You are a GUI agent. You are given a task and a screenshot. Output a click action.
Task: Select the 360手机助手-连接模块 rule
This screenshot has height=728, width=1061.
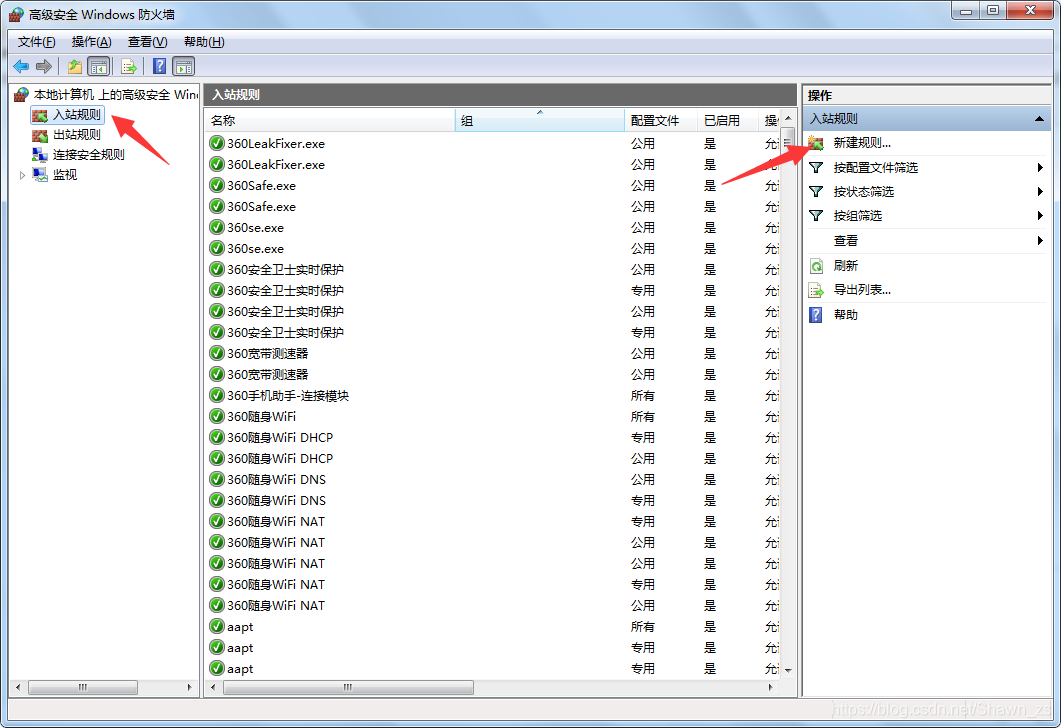pyautogui.click(x=493, y=395)
